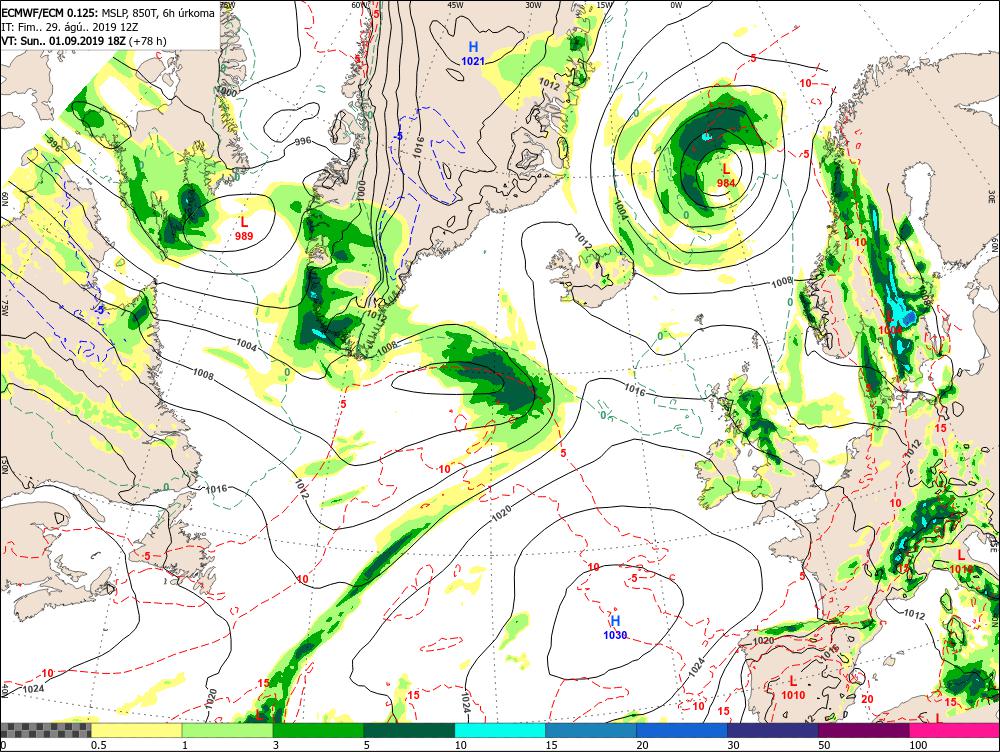Click the '50' legend scale value

tap(824, 745)
